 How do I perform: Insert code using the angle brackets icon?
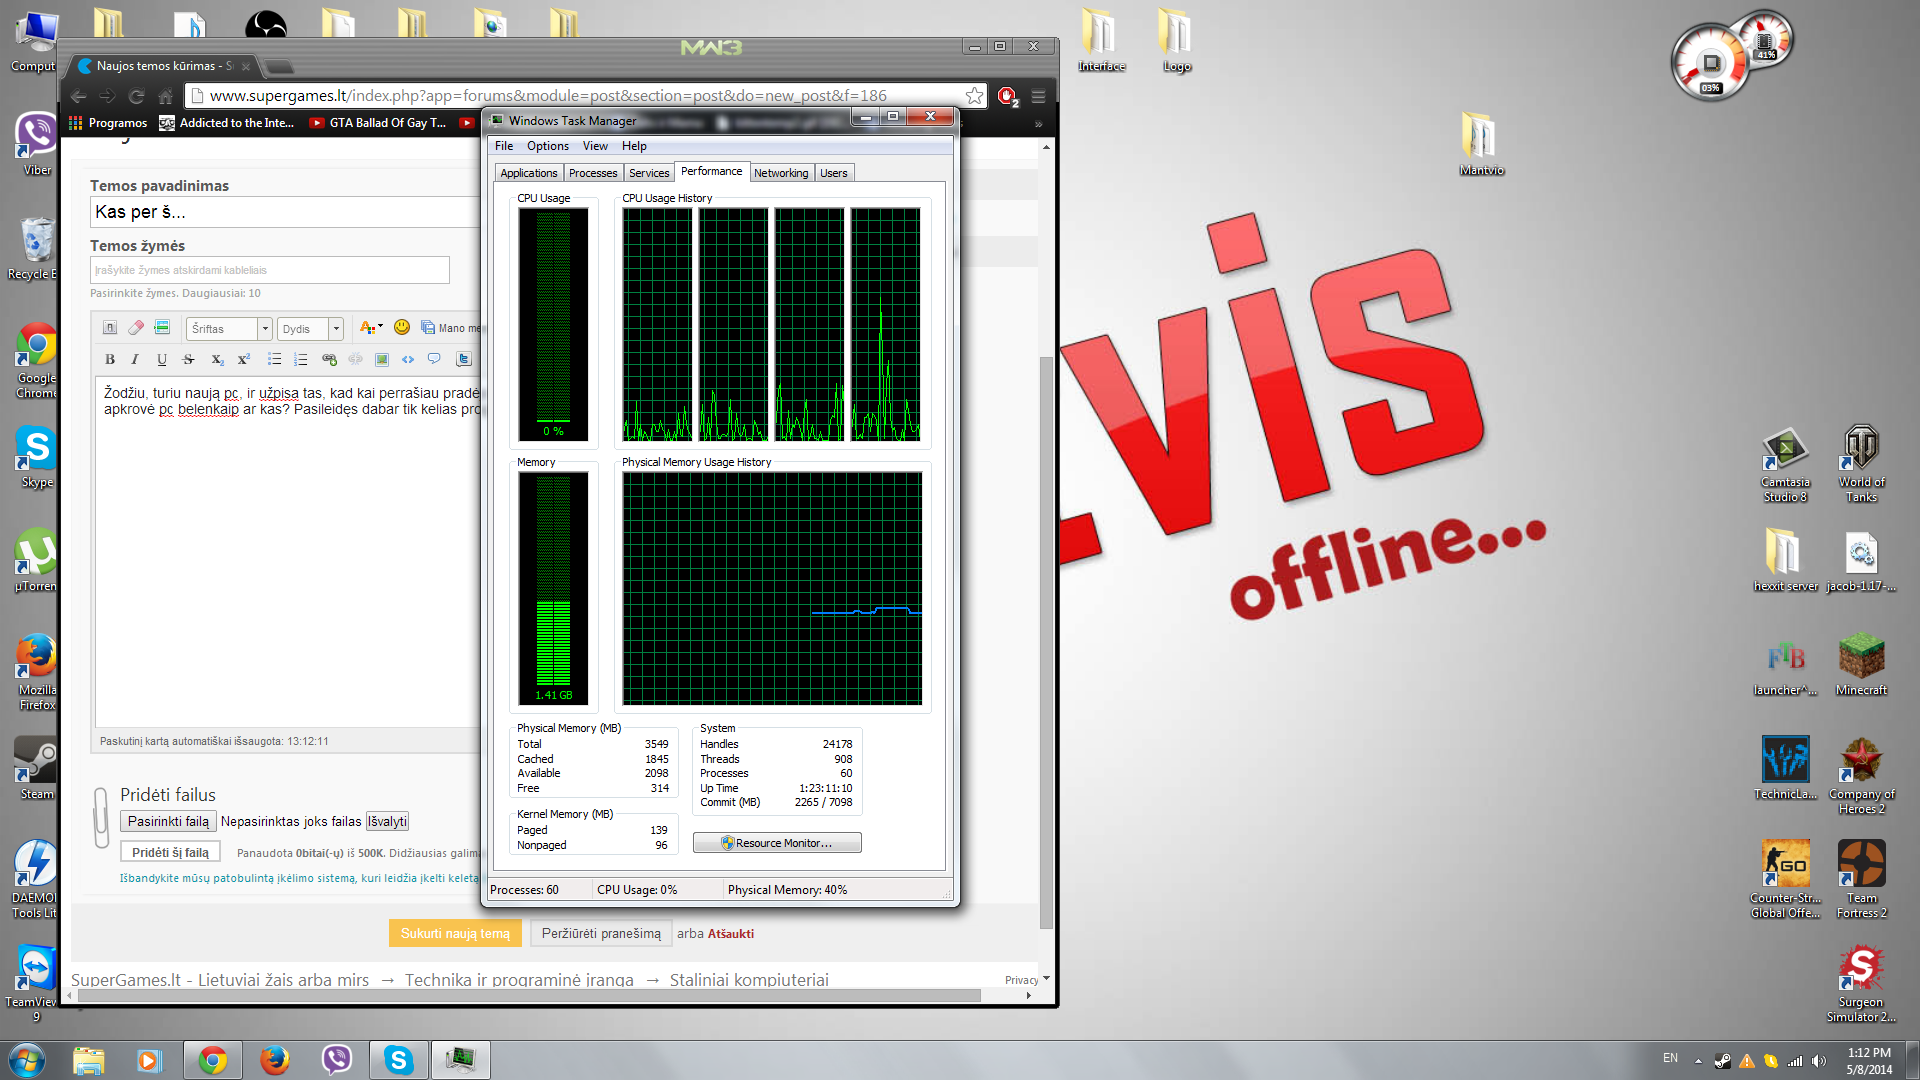click(408, 359)
